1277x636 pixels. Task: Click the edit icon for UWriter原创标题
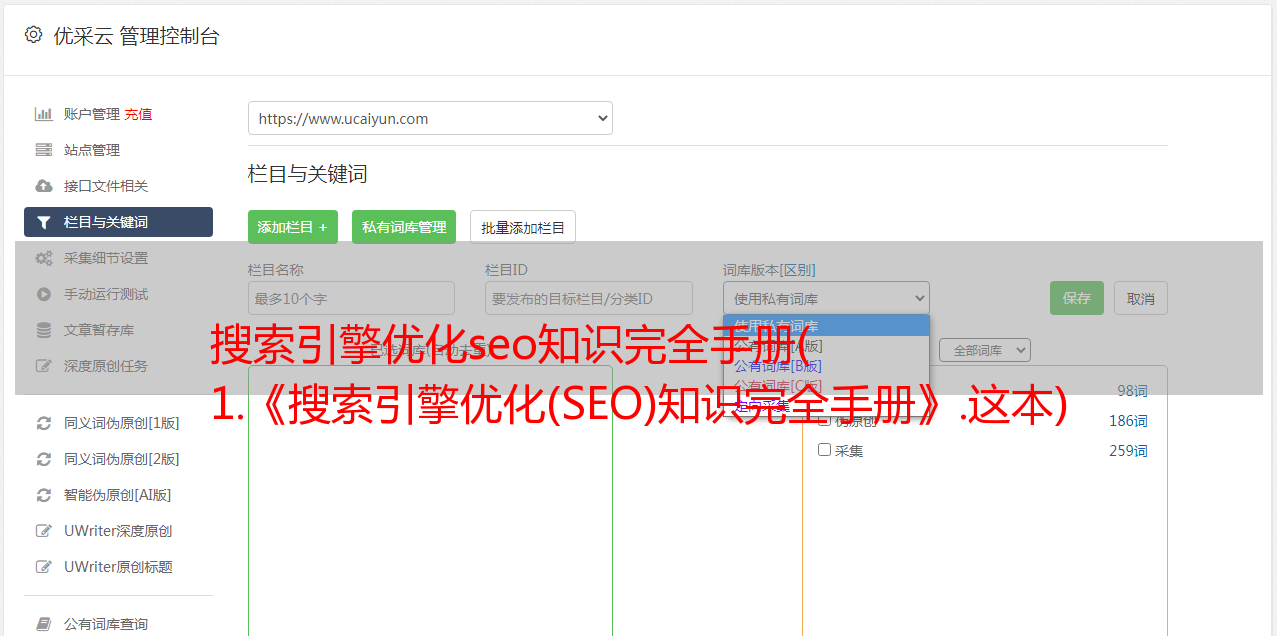[44, 567]
